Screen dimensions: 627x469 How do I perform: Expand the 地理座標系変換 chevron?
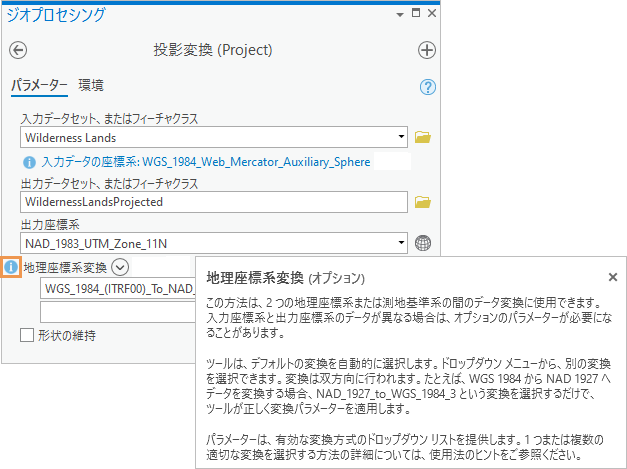(x=121, y=267)
